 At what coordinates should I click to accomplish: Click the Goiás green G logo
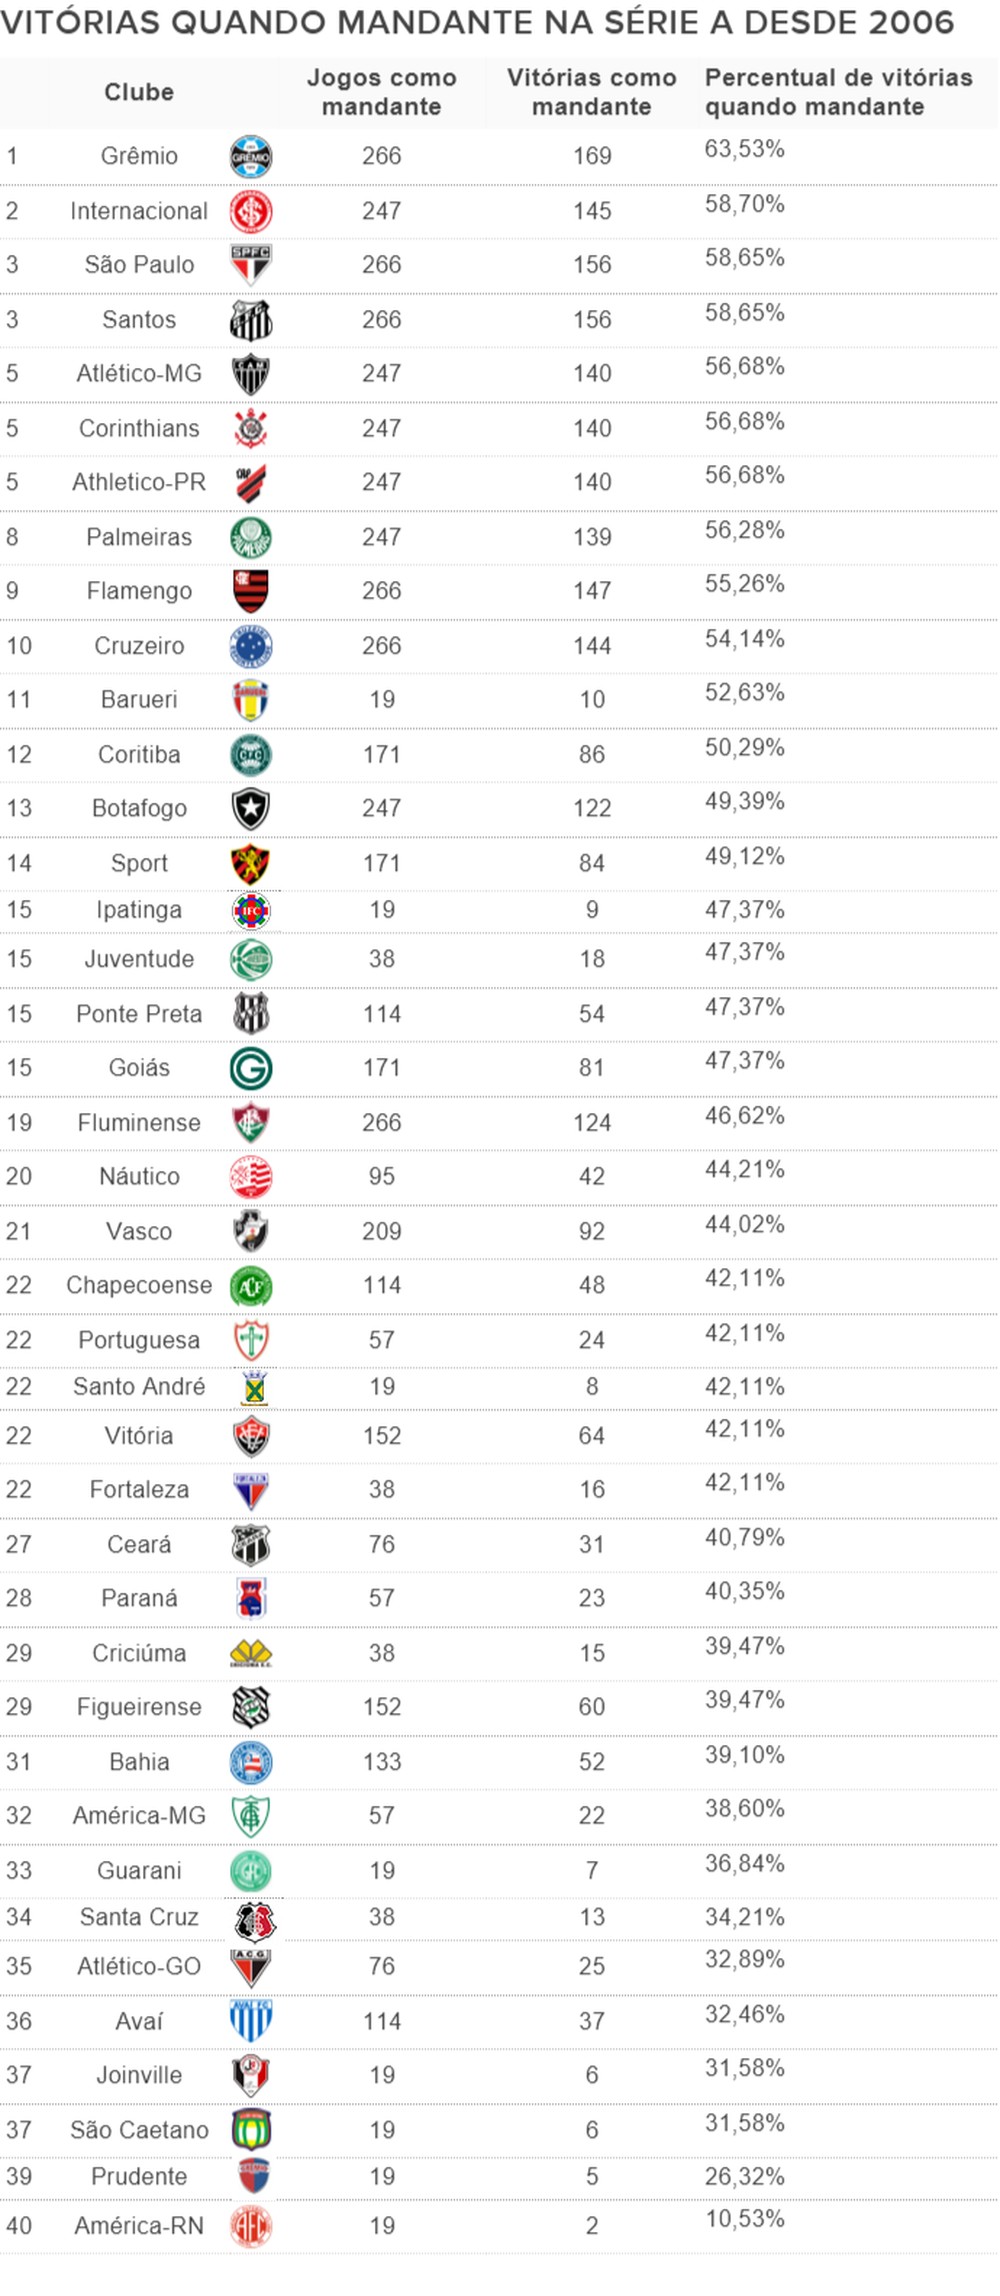click(x=250, y=1069)
